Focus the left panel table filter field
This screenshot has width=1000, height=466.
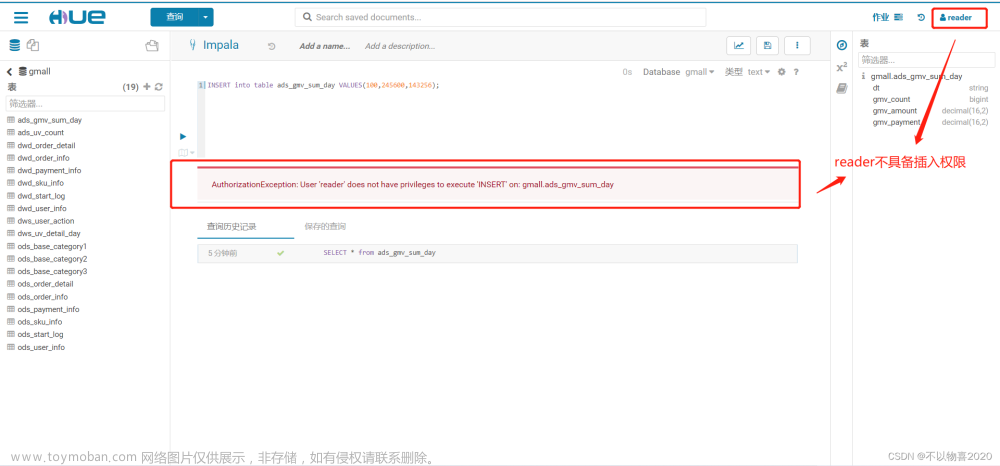coord(85,103)
